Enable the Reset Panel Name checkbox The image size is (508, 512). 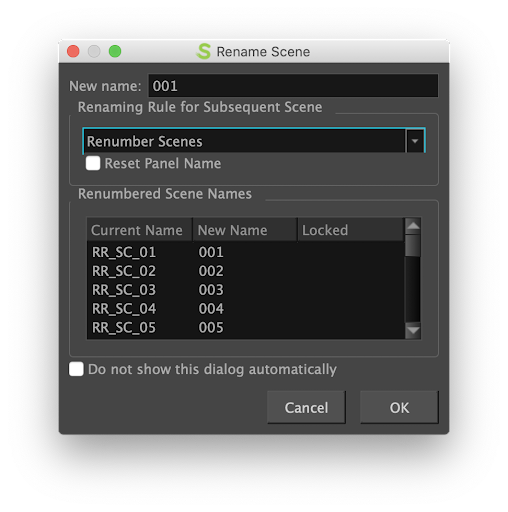tap(93, 163)
